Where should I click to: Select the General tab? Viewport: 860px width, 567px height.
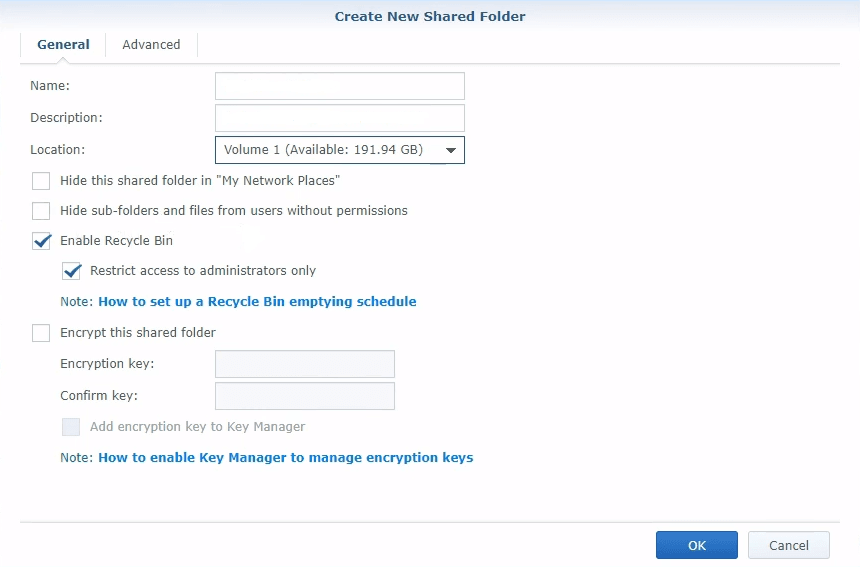pos(63,44)
